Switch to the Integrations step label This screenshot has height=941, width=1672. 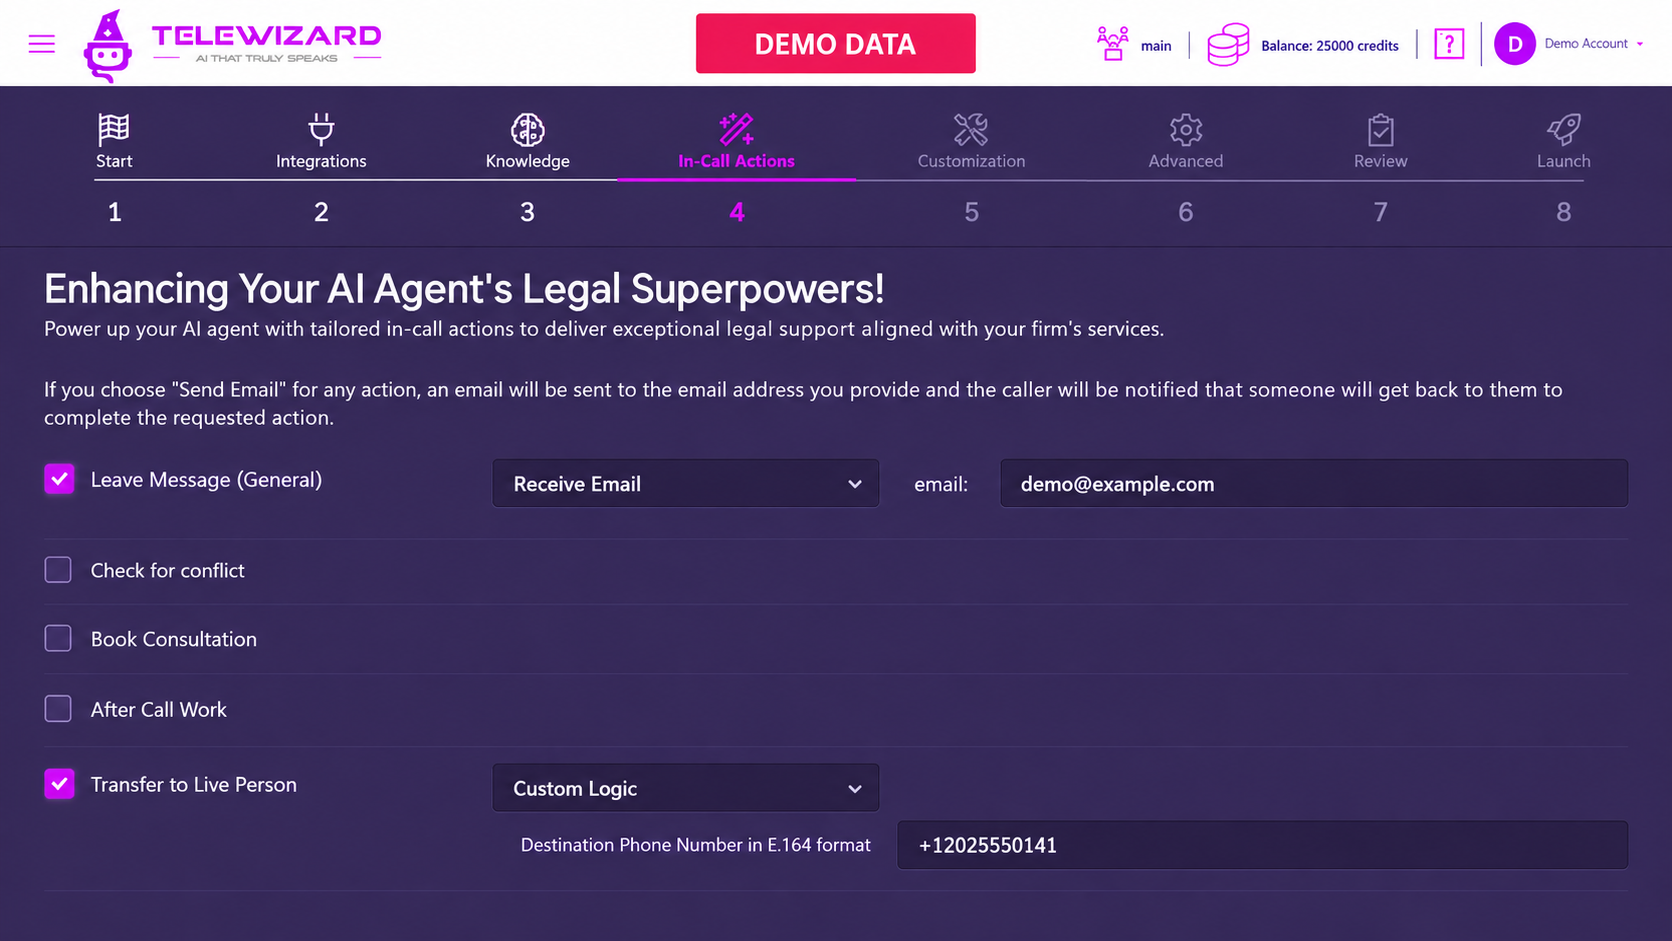(x=321, y=161)
